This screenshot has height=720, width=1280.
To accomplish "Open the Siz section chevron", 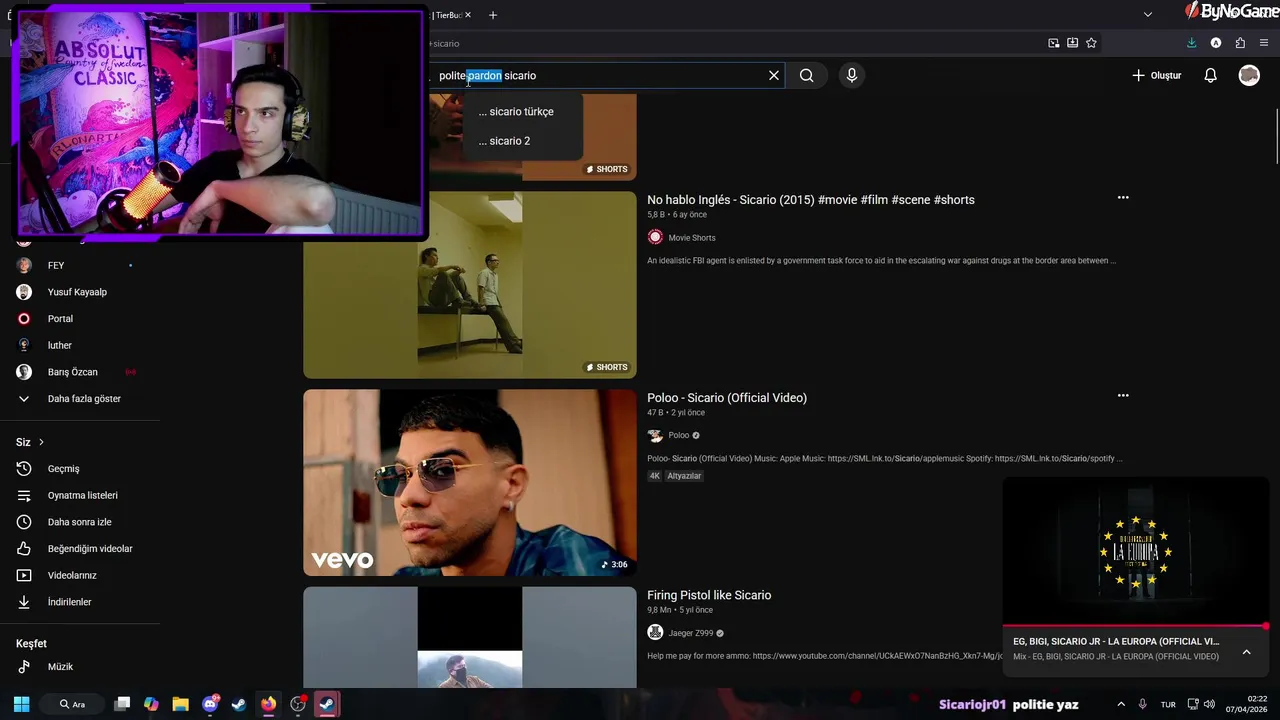I will coord(41,442).
